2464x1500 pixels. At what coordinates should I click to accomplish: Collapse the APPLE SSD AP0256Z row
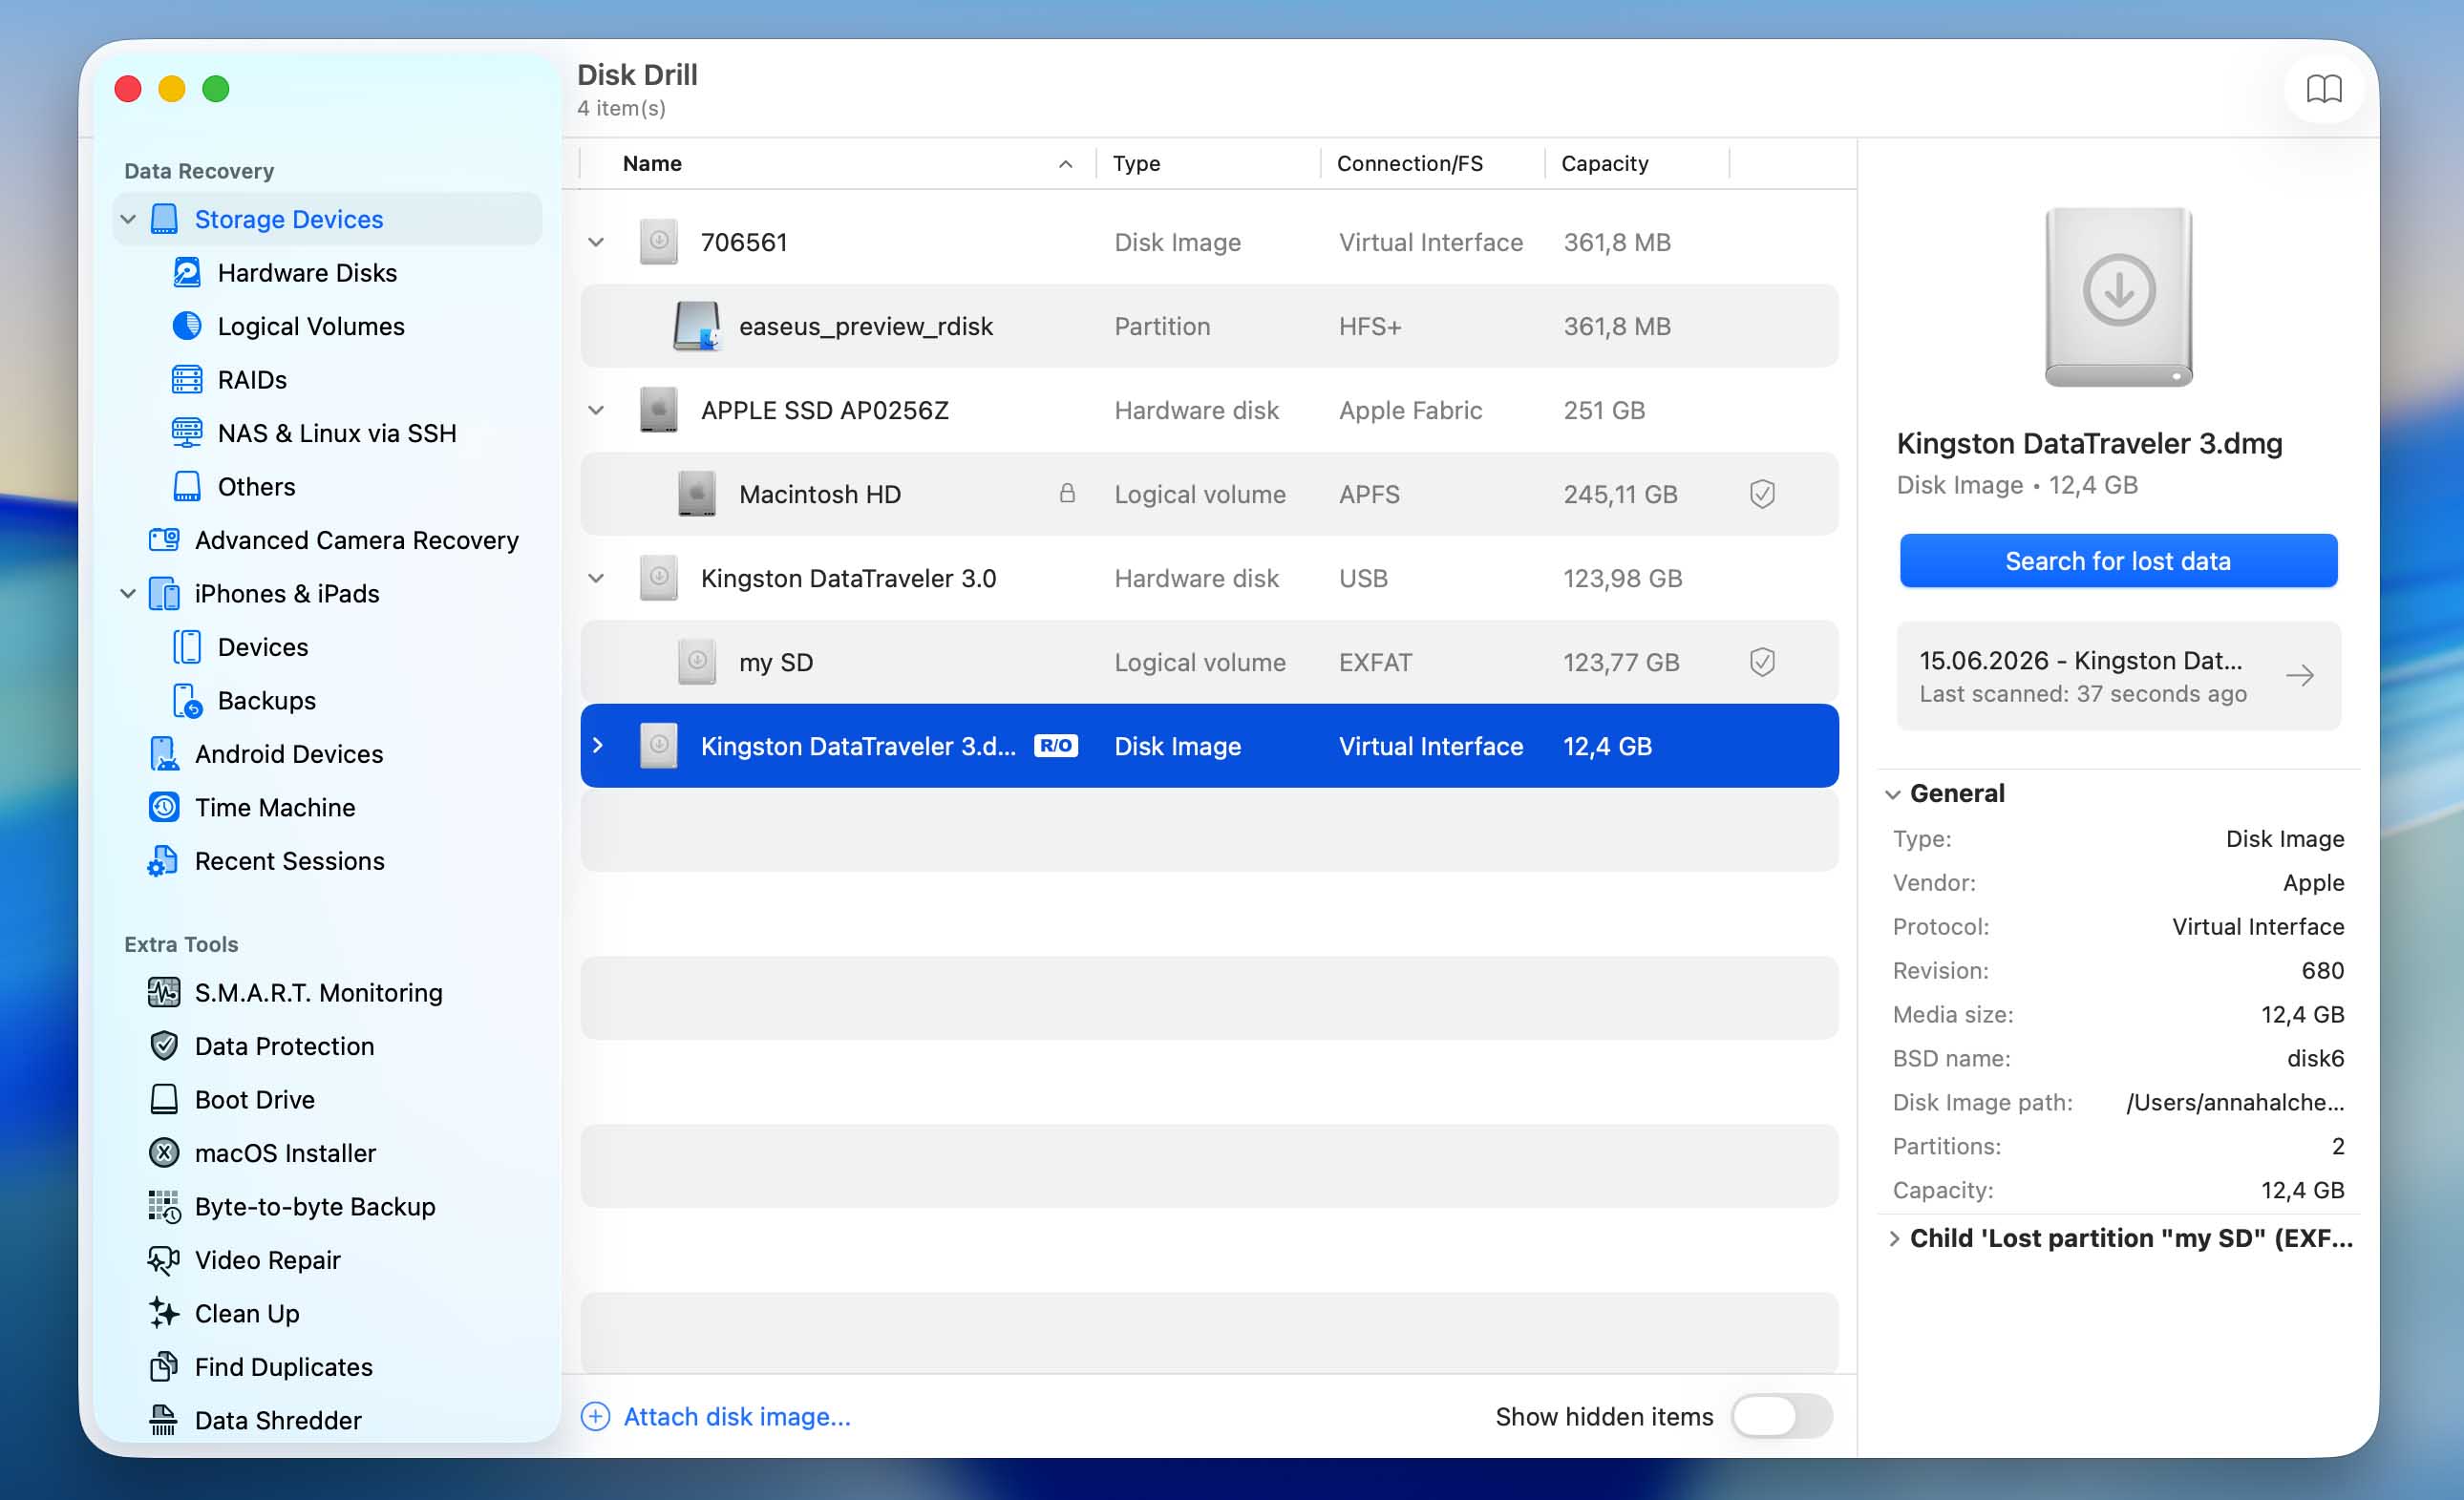596,410
